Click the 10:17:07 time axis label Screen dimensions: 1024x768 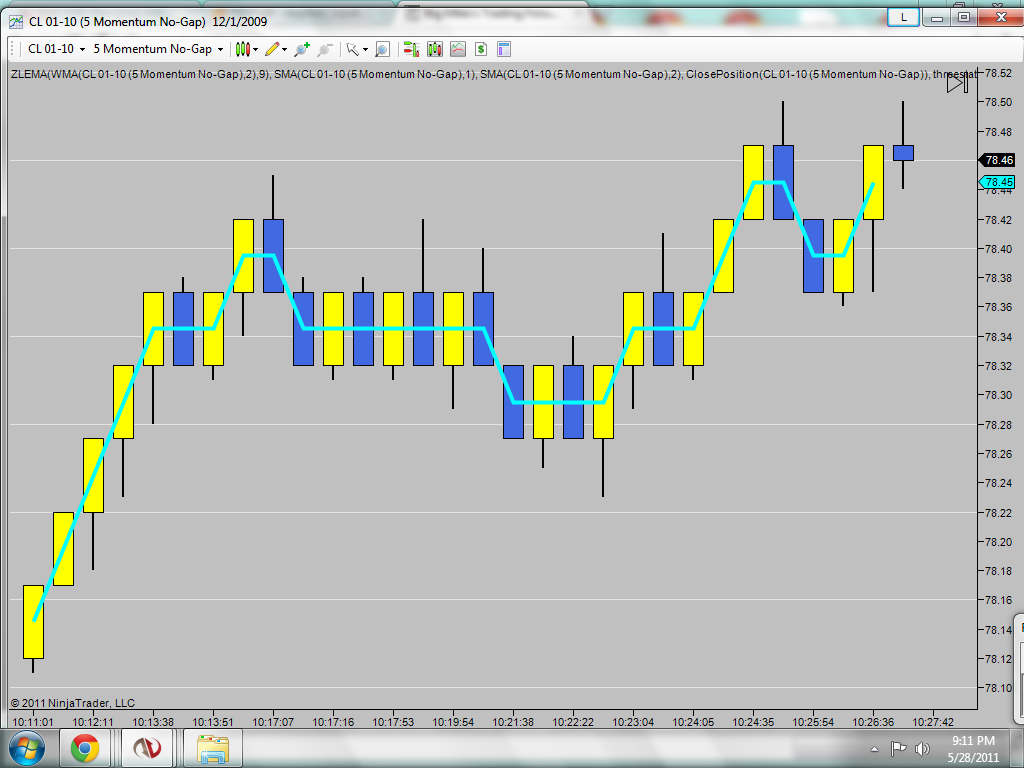coord(273,722)
